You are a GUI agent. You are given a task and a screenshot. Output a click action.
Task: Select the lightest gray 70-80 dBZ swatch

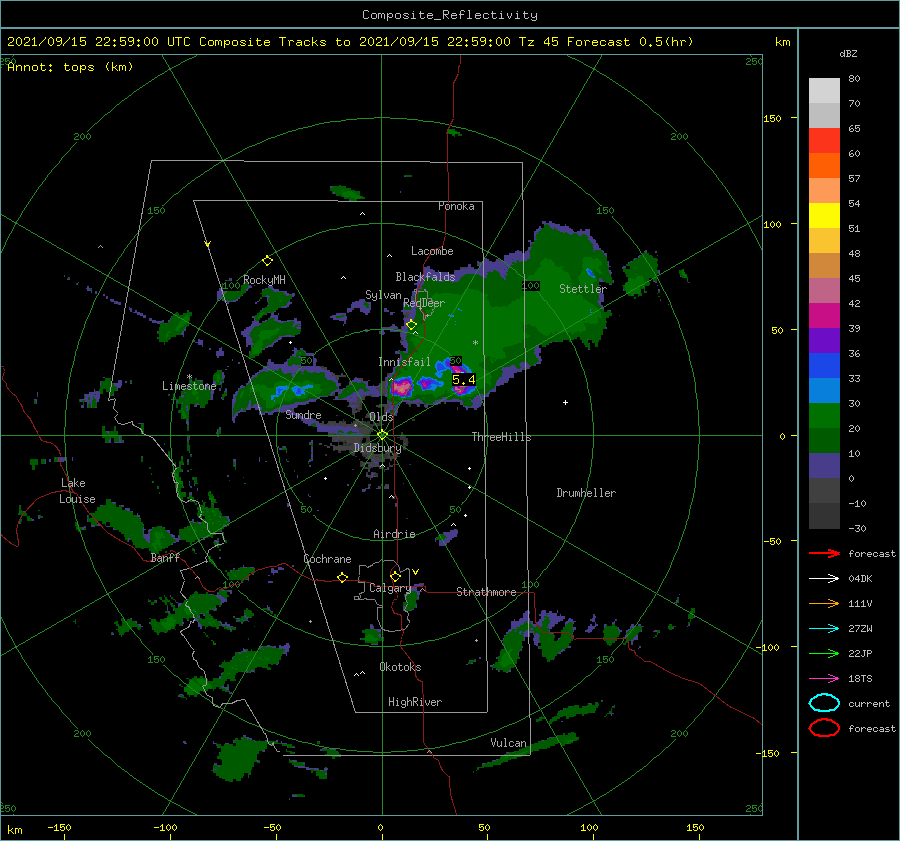click(824, 90)
